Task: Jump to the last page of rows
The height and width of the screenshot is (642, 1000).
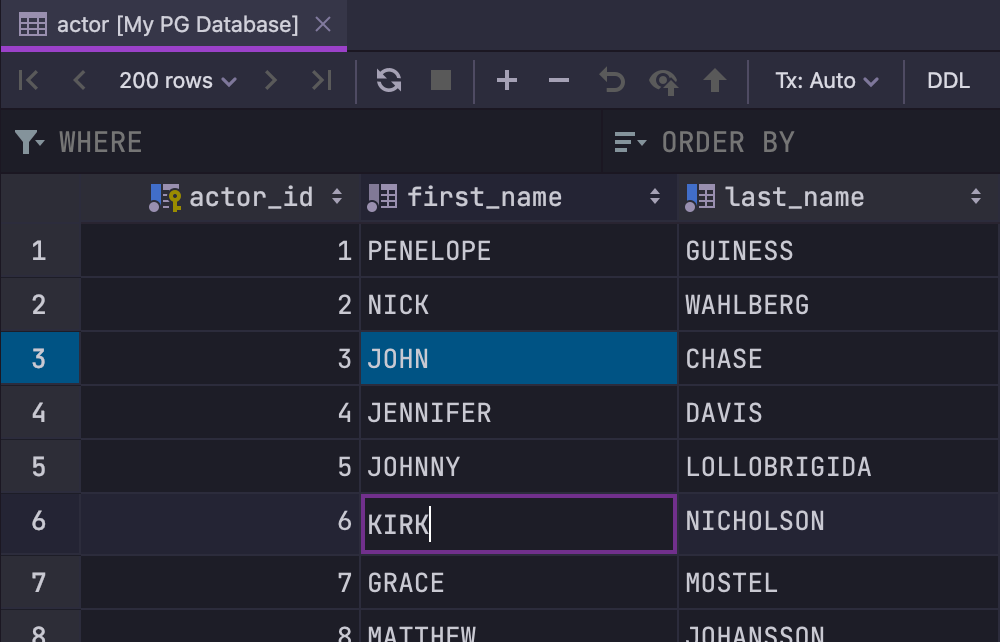Action: point(321,81)
